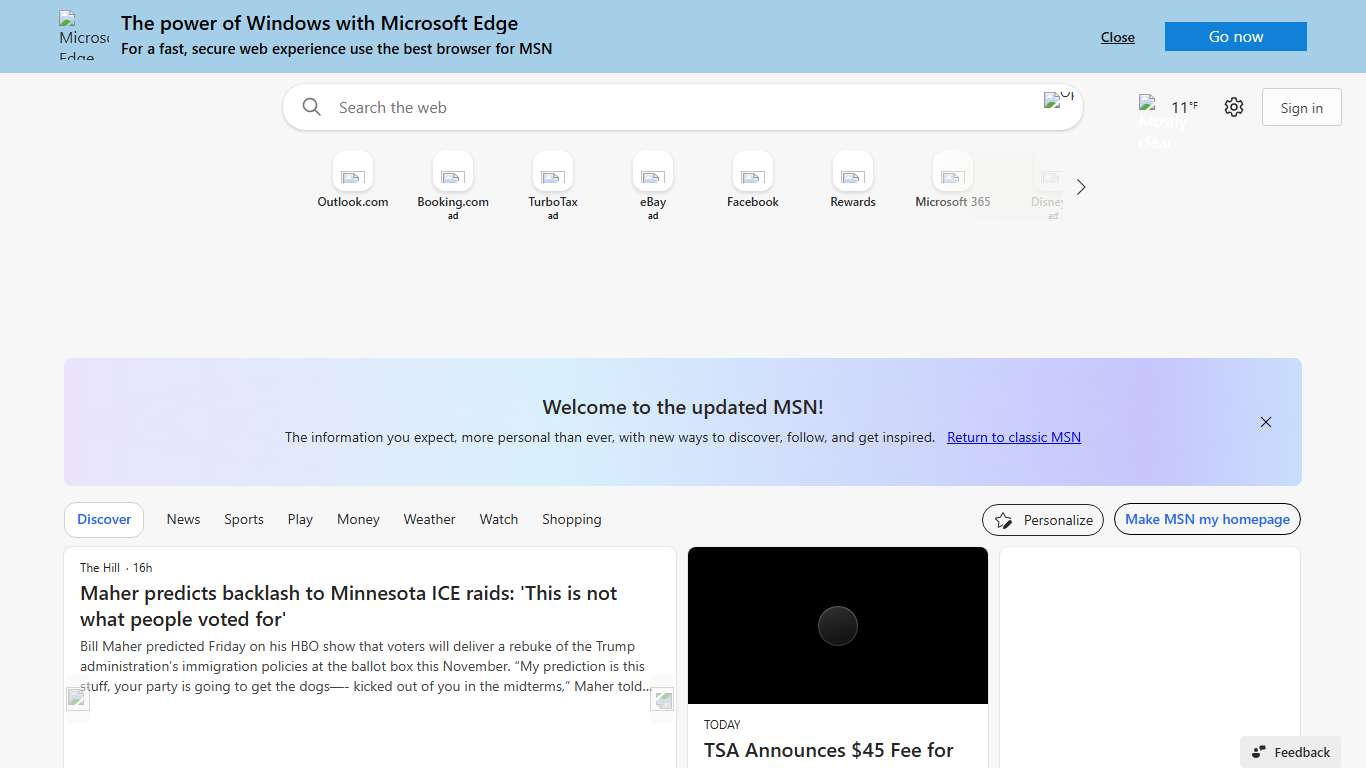Open the eBay shortcut
This screenshot has width=1366, height=768.
click(x=652, y=180)
